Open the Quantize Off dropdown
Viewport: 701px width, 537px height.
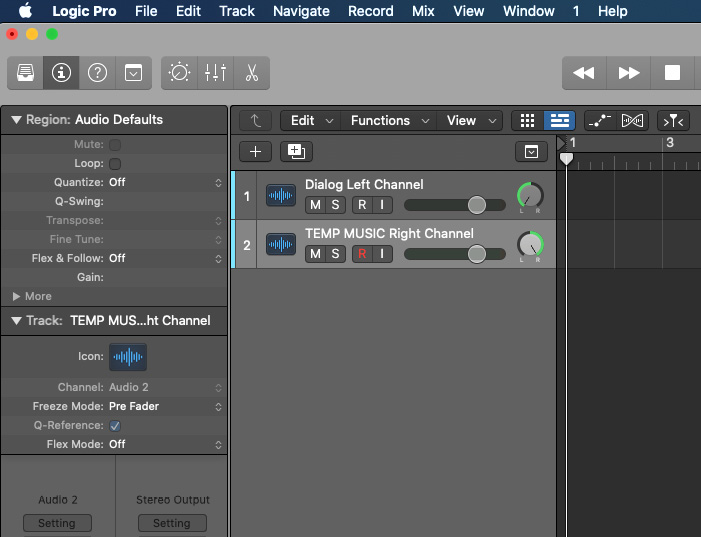(x=165, y=182)
